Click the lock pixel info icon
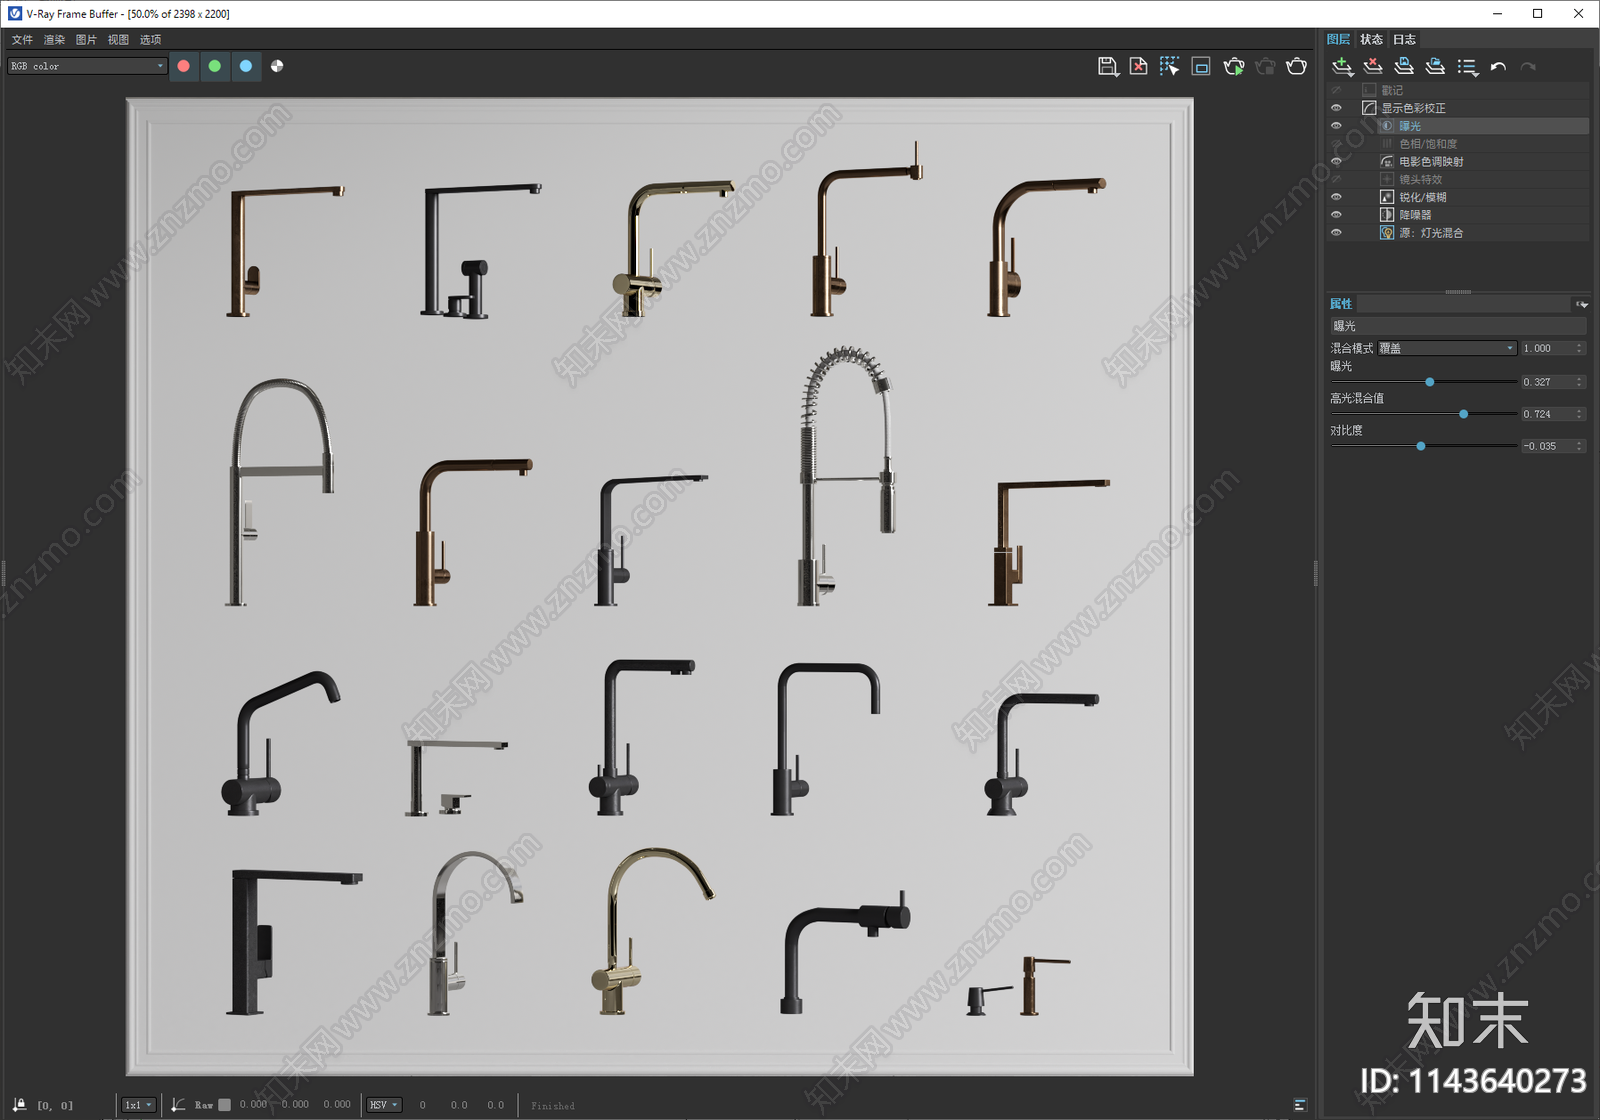 [x=20, y=1105]
